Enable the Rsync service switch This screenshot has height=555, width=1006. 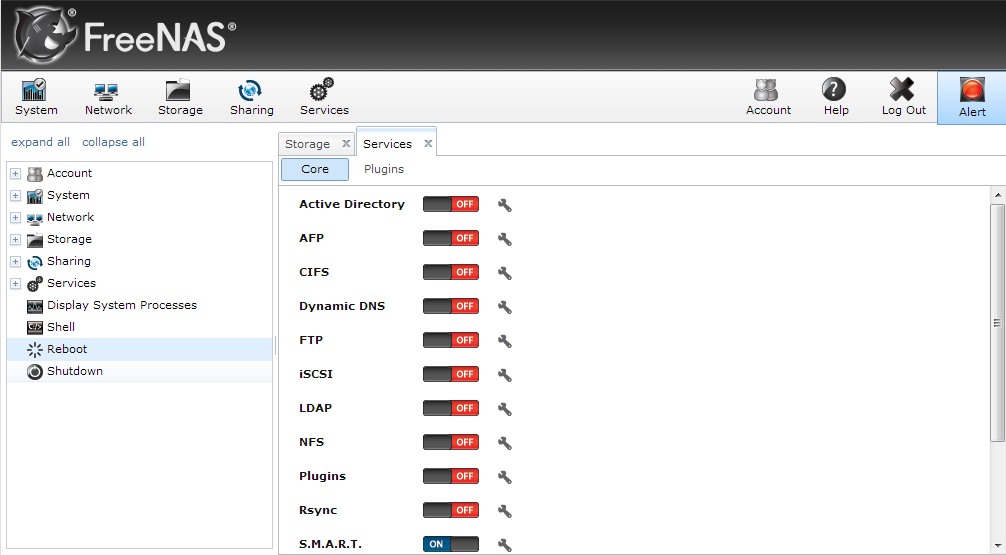click(451, 510)
